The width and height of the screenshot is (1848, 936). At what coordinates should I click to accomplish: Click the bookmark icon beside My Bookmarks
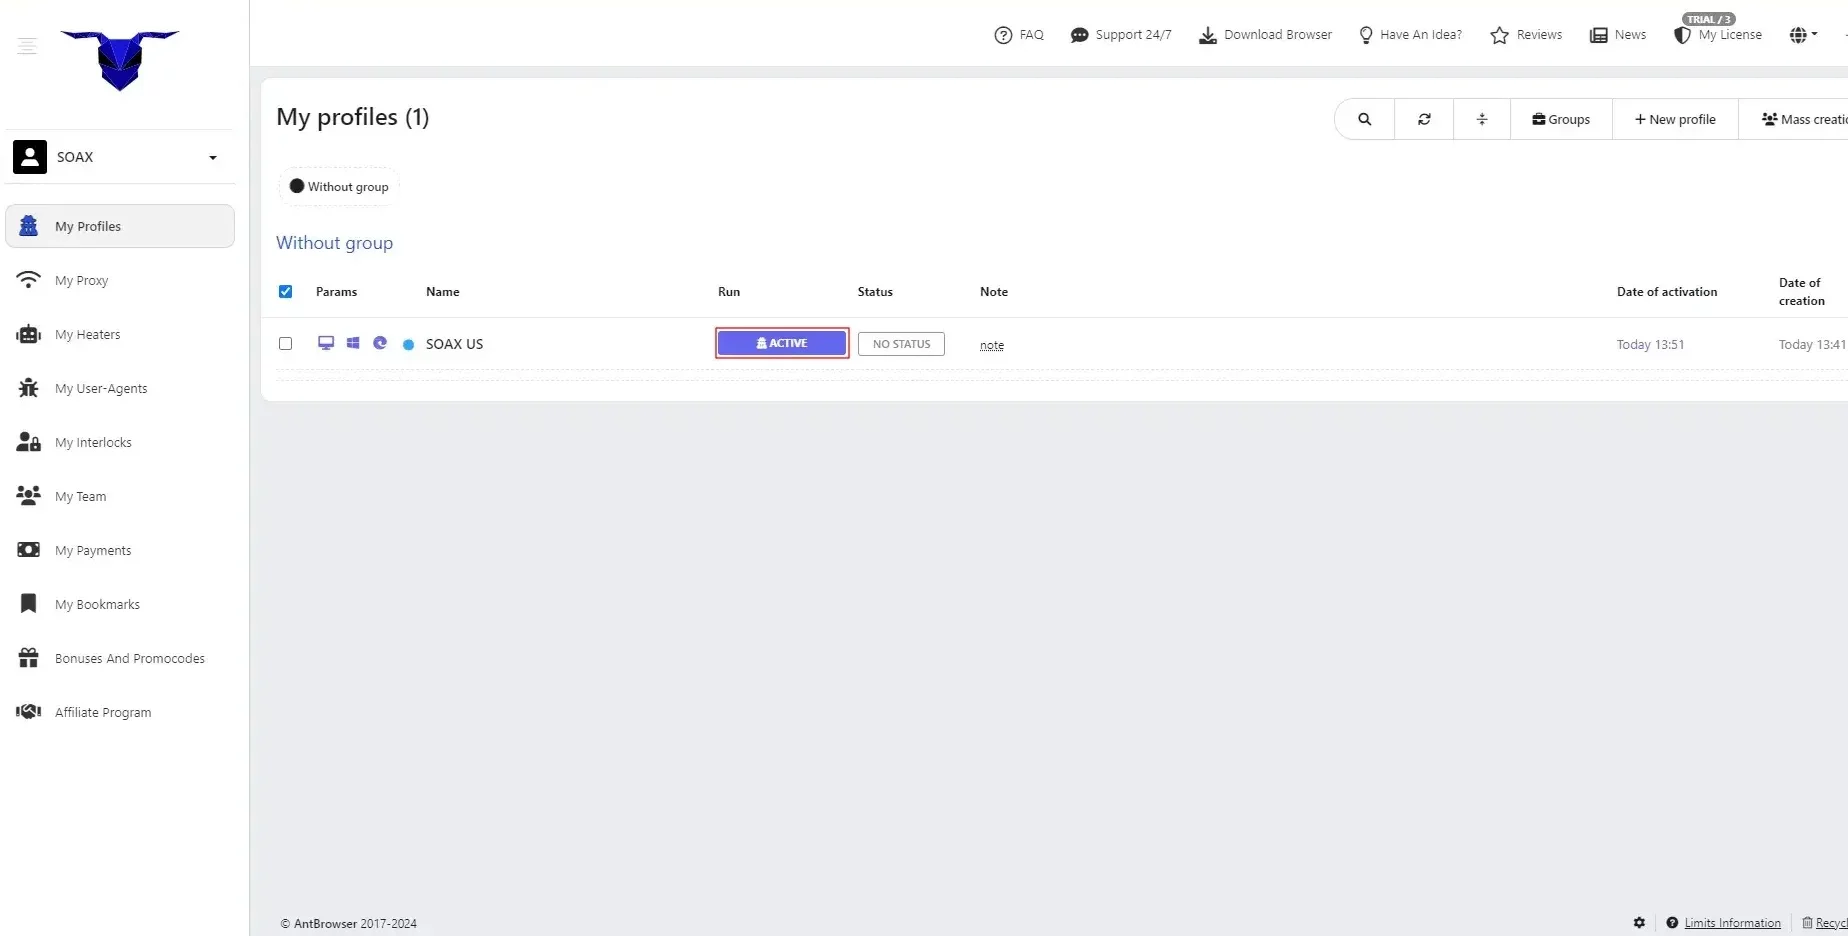pyautogui.click(x=29, y=604)
